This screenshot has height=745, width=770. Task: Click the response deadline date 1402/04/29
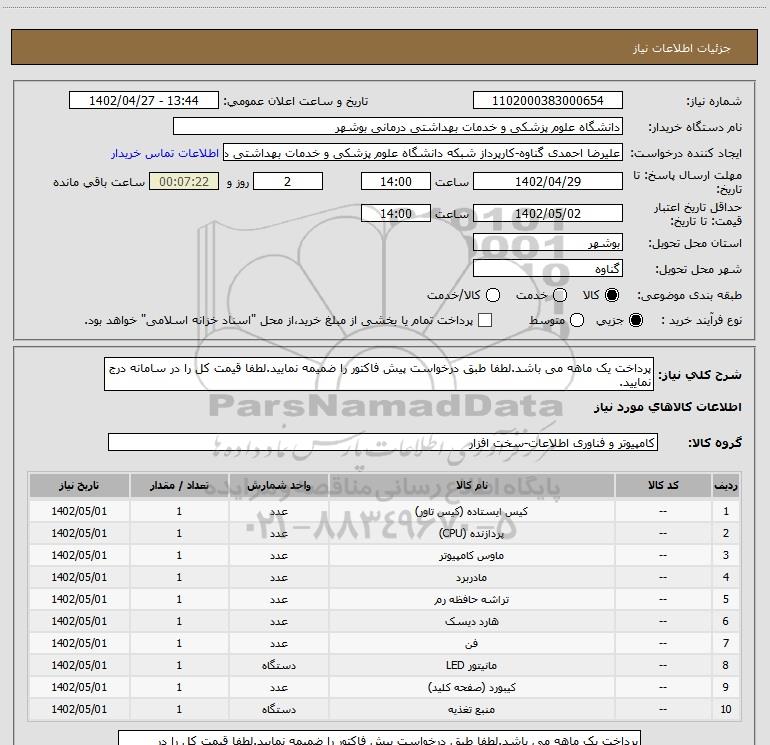(547, 181)
